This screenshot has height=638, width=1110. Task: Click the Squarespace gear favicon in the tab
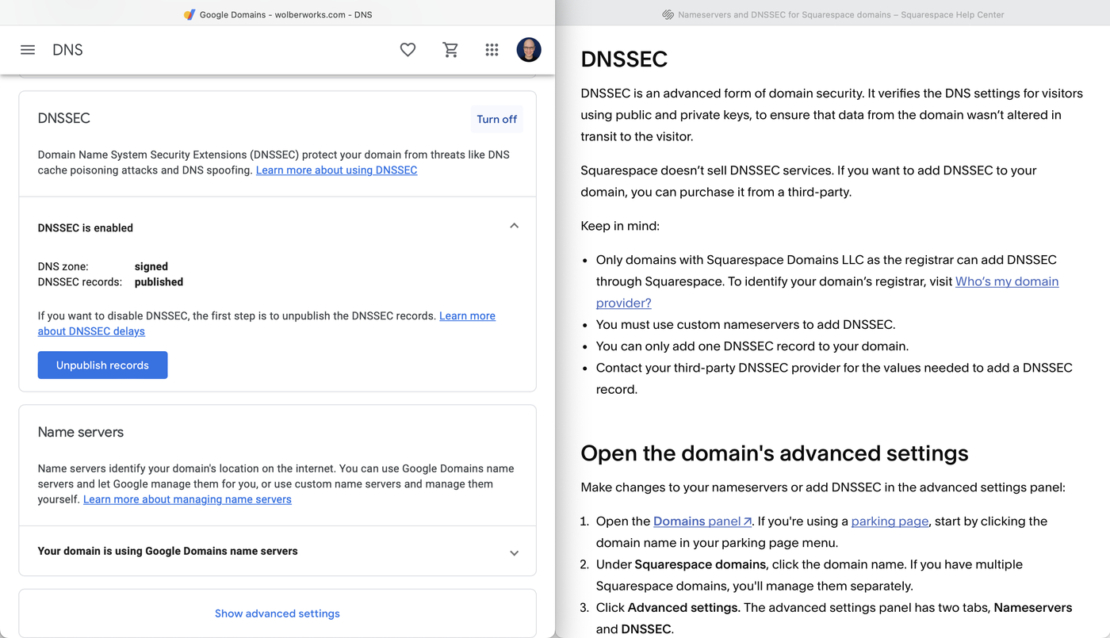(666, 14)
